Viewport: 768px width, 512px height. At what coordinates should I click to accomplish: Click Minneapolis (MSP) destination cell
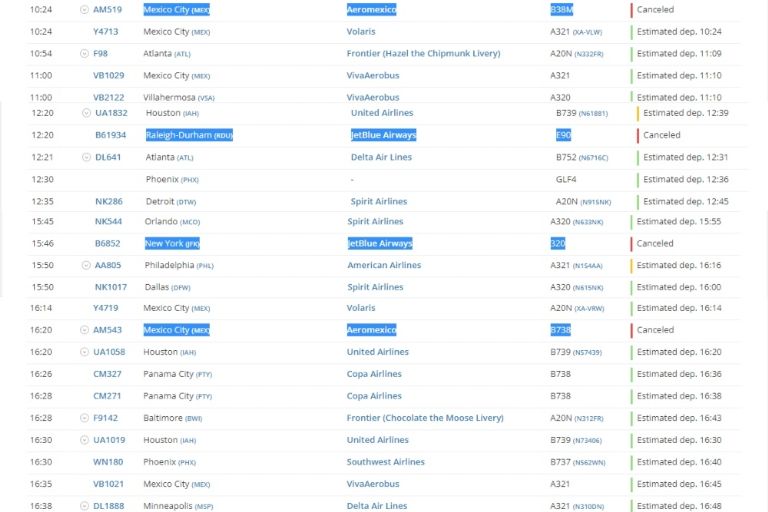click(178, 506)
